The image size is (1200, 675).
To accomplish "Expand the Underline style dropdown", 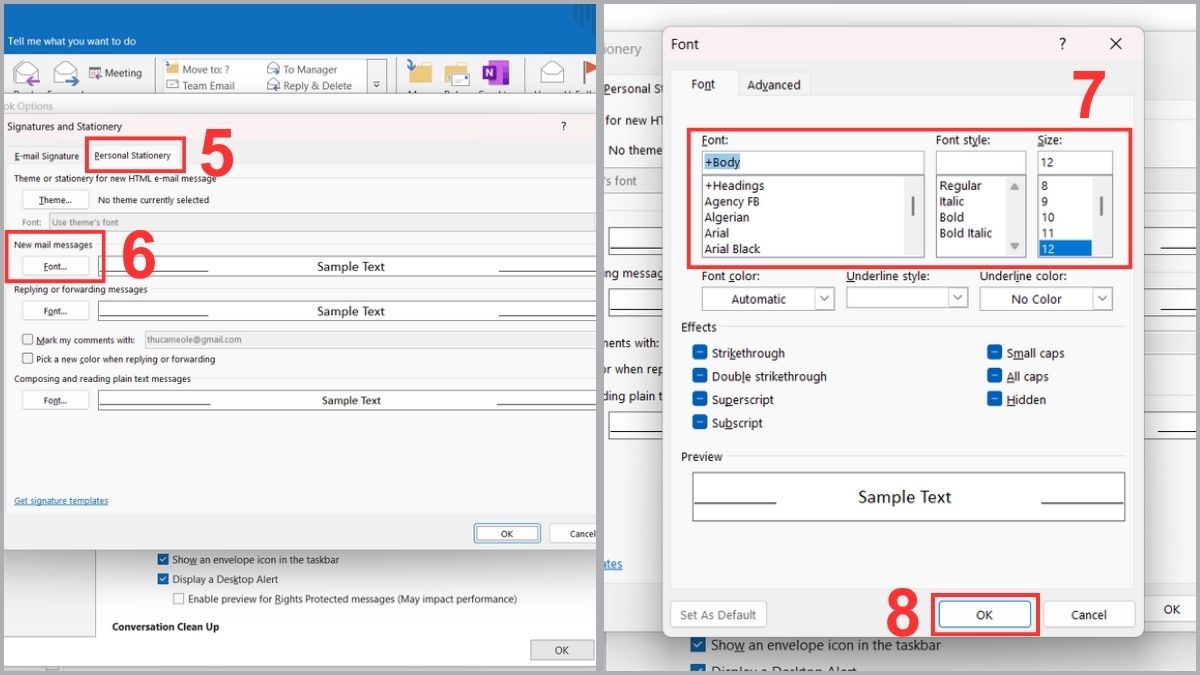I will [906, 298].
